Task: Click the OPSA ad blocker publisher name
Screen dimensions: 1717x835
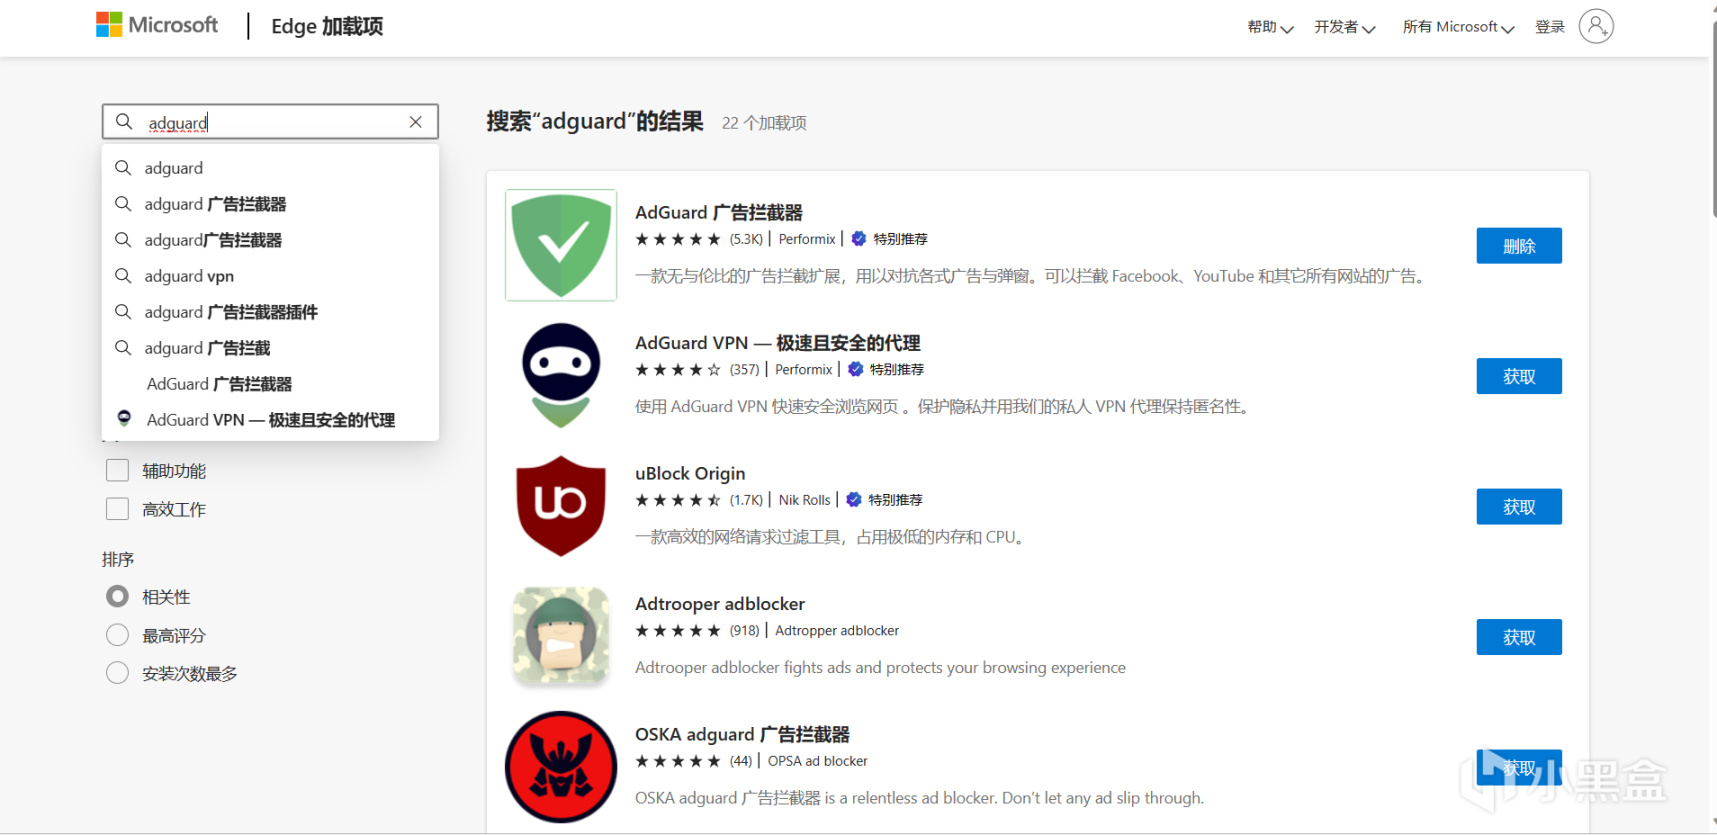Action: [x=818, y=761]
